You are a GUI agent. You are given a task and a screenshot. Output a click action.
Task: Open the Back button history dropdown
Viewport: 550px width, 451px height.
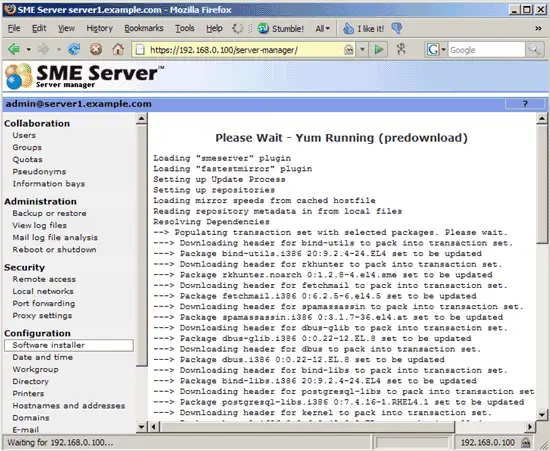coord(28,50)
